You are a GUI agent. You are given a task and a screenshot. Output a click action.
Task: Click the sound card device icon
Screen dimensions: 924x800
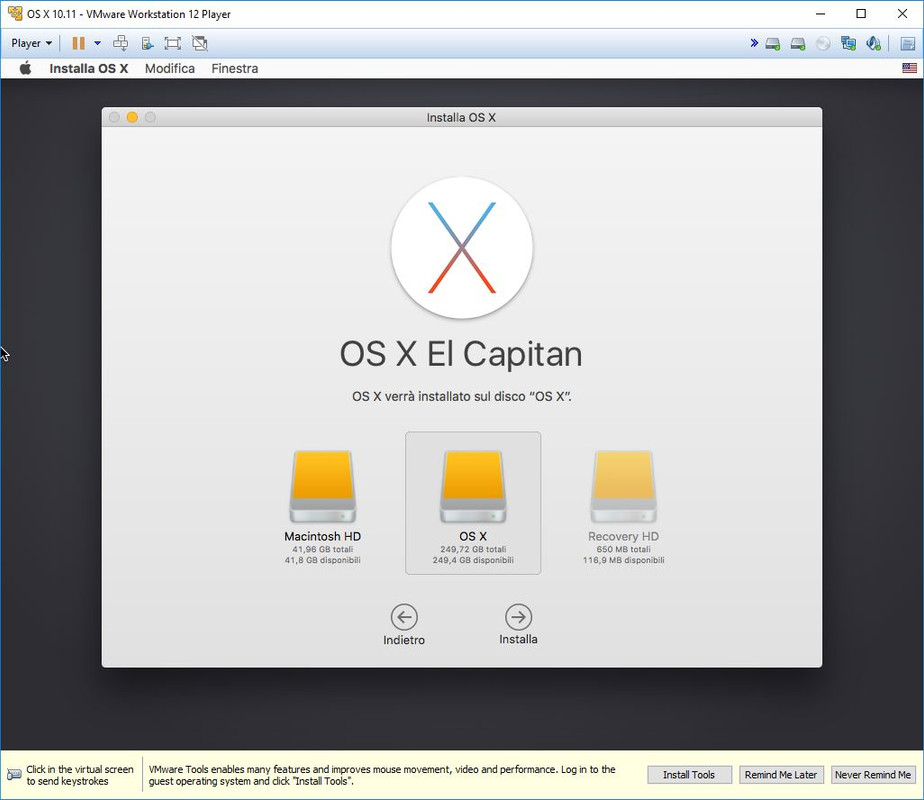point(874,43)
